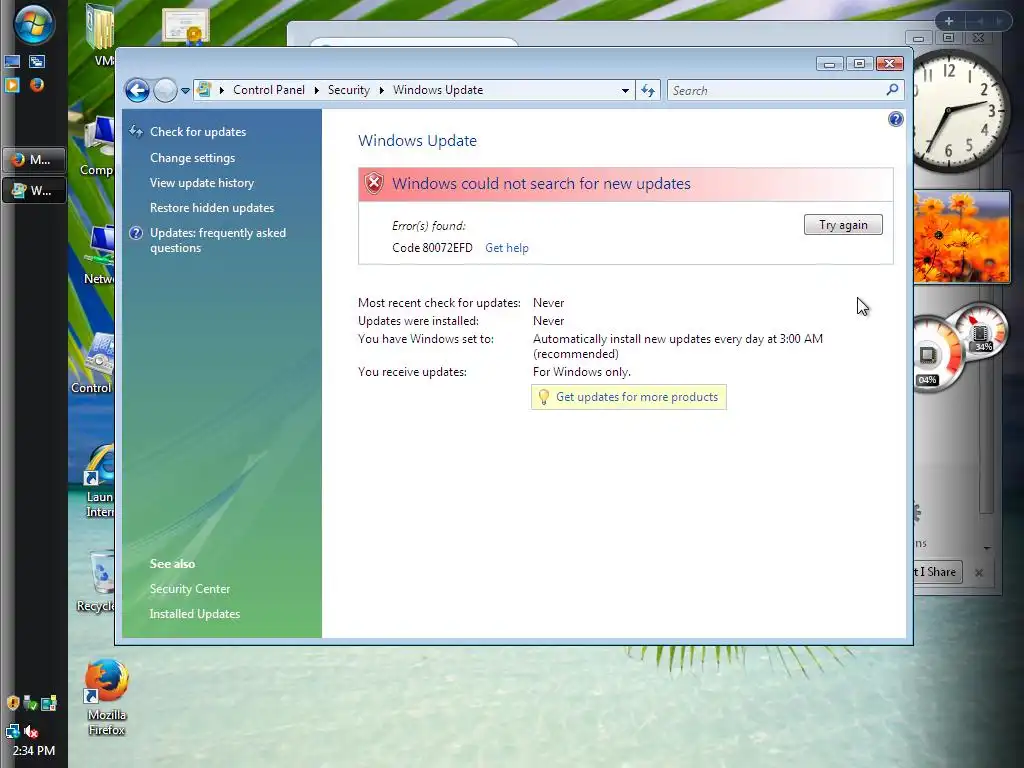
Task: Click the red error shield icon
Action: [374, 184]
